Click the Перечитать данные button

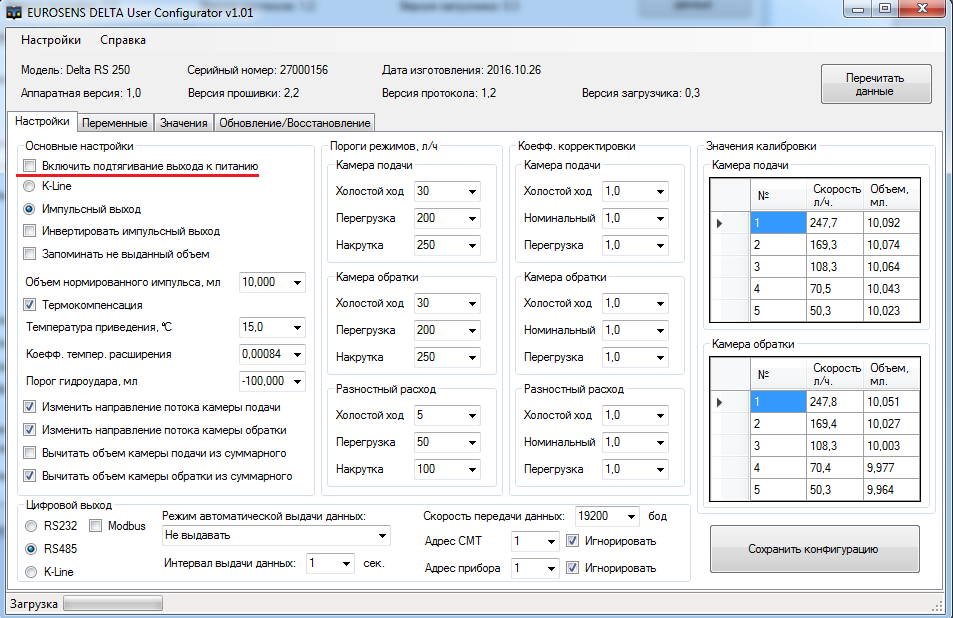coord(875,84)
